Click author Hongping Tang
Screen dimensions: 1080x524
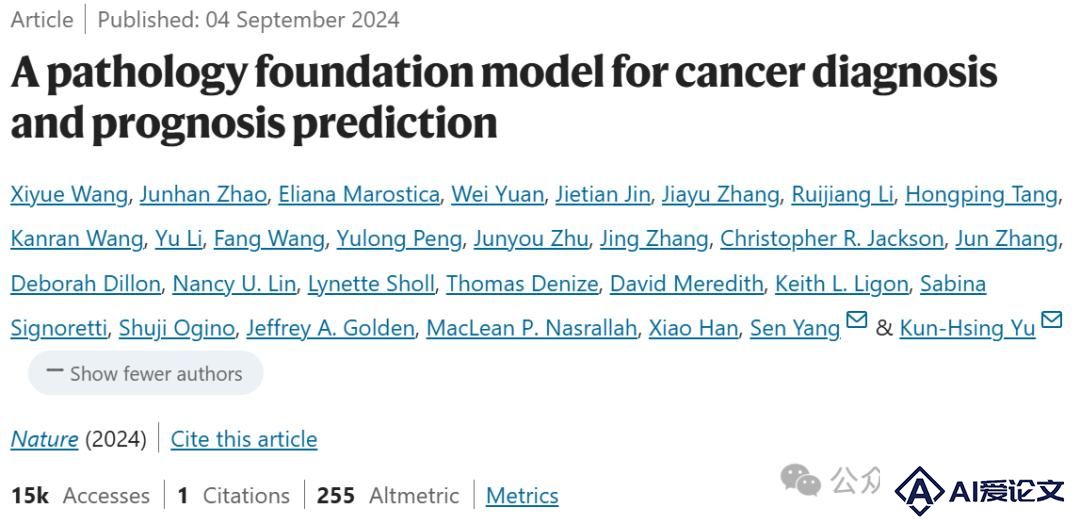tap(982, 196)
